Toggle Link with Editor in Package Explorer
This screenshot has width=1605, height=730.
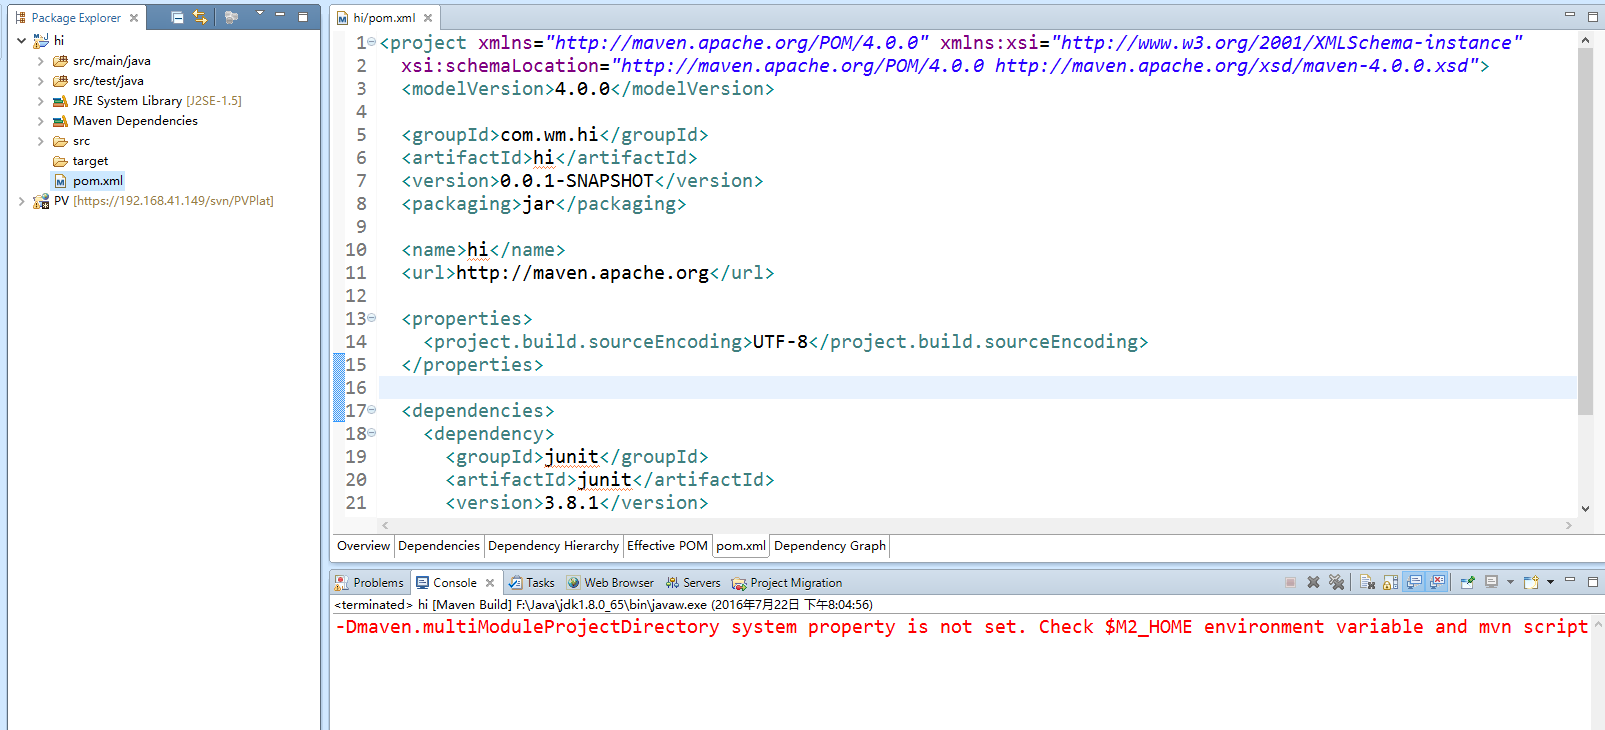200,17
